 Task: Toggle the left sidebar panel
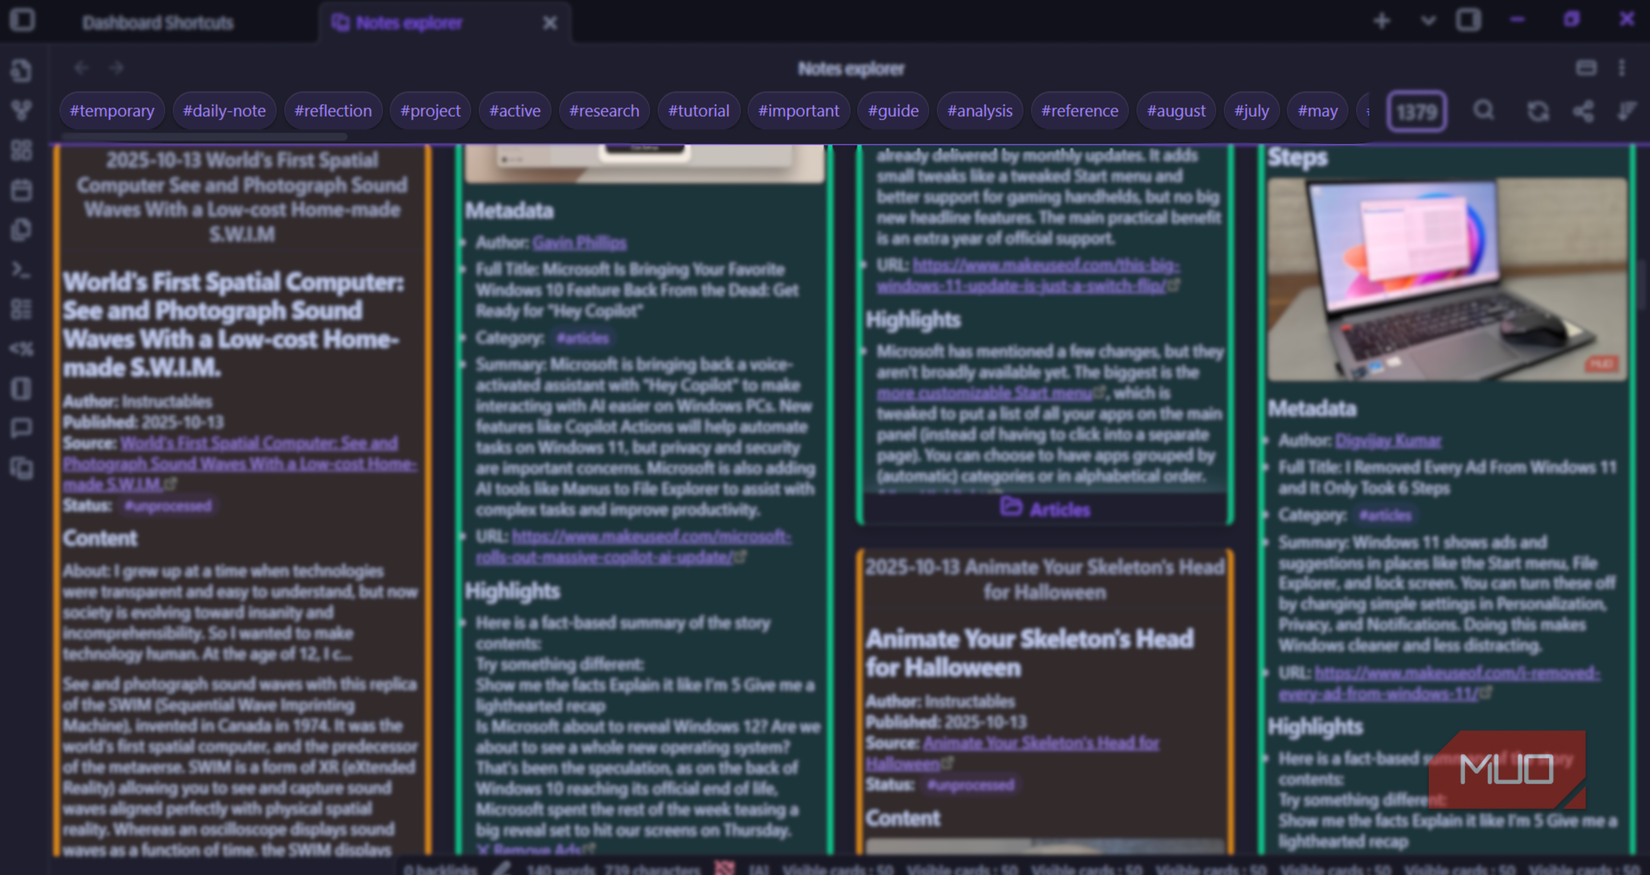point(22,20)
